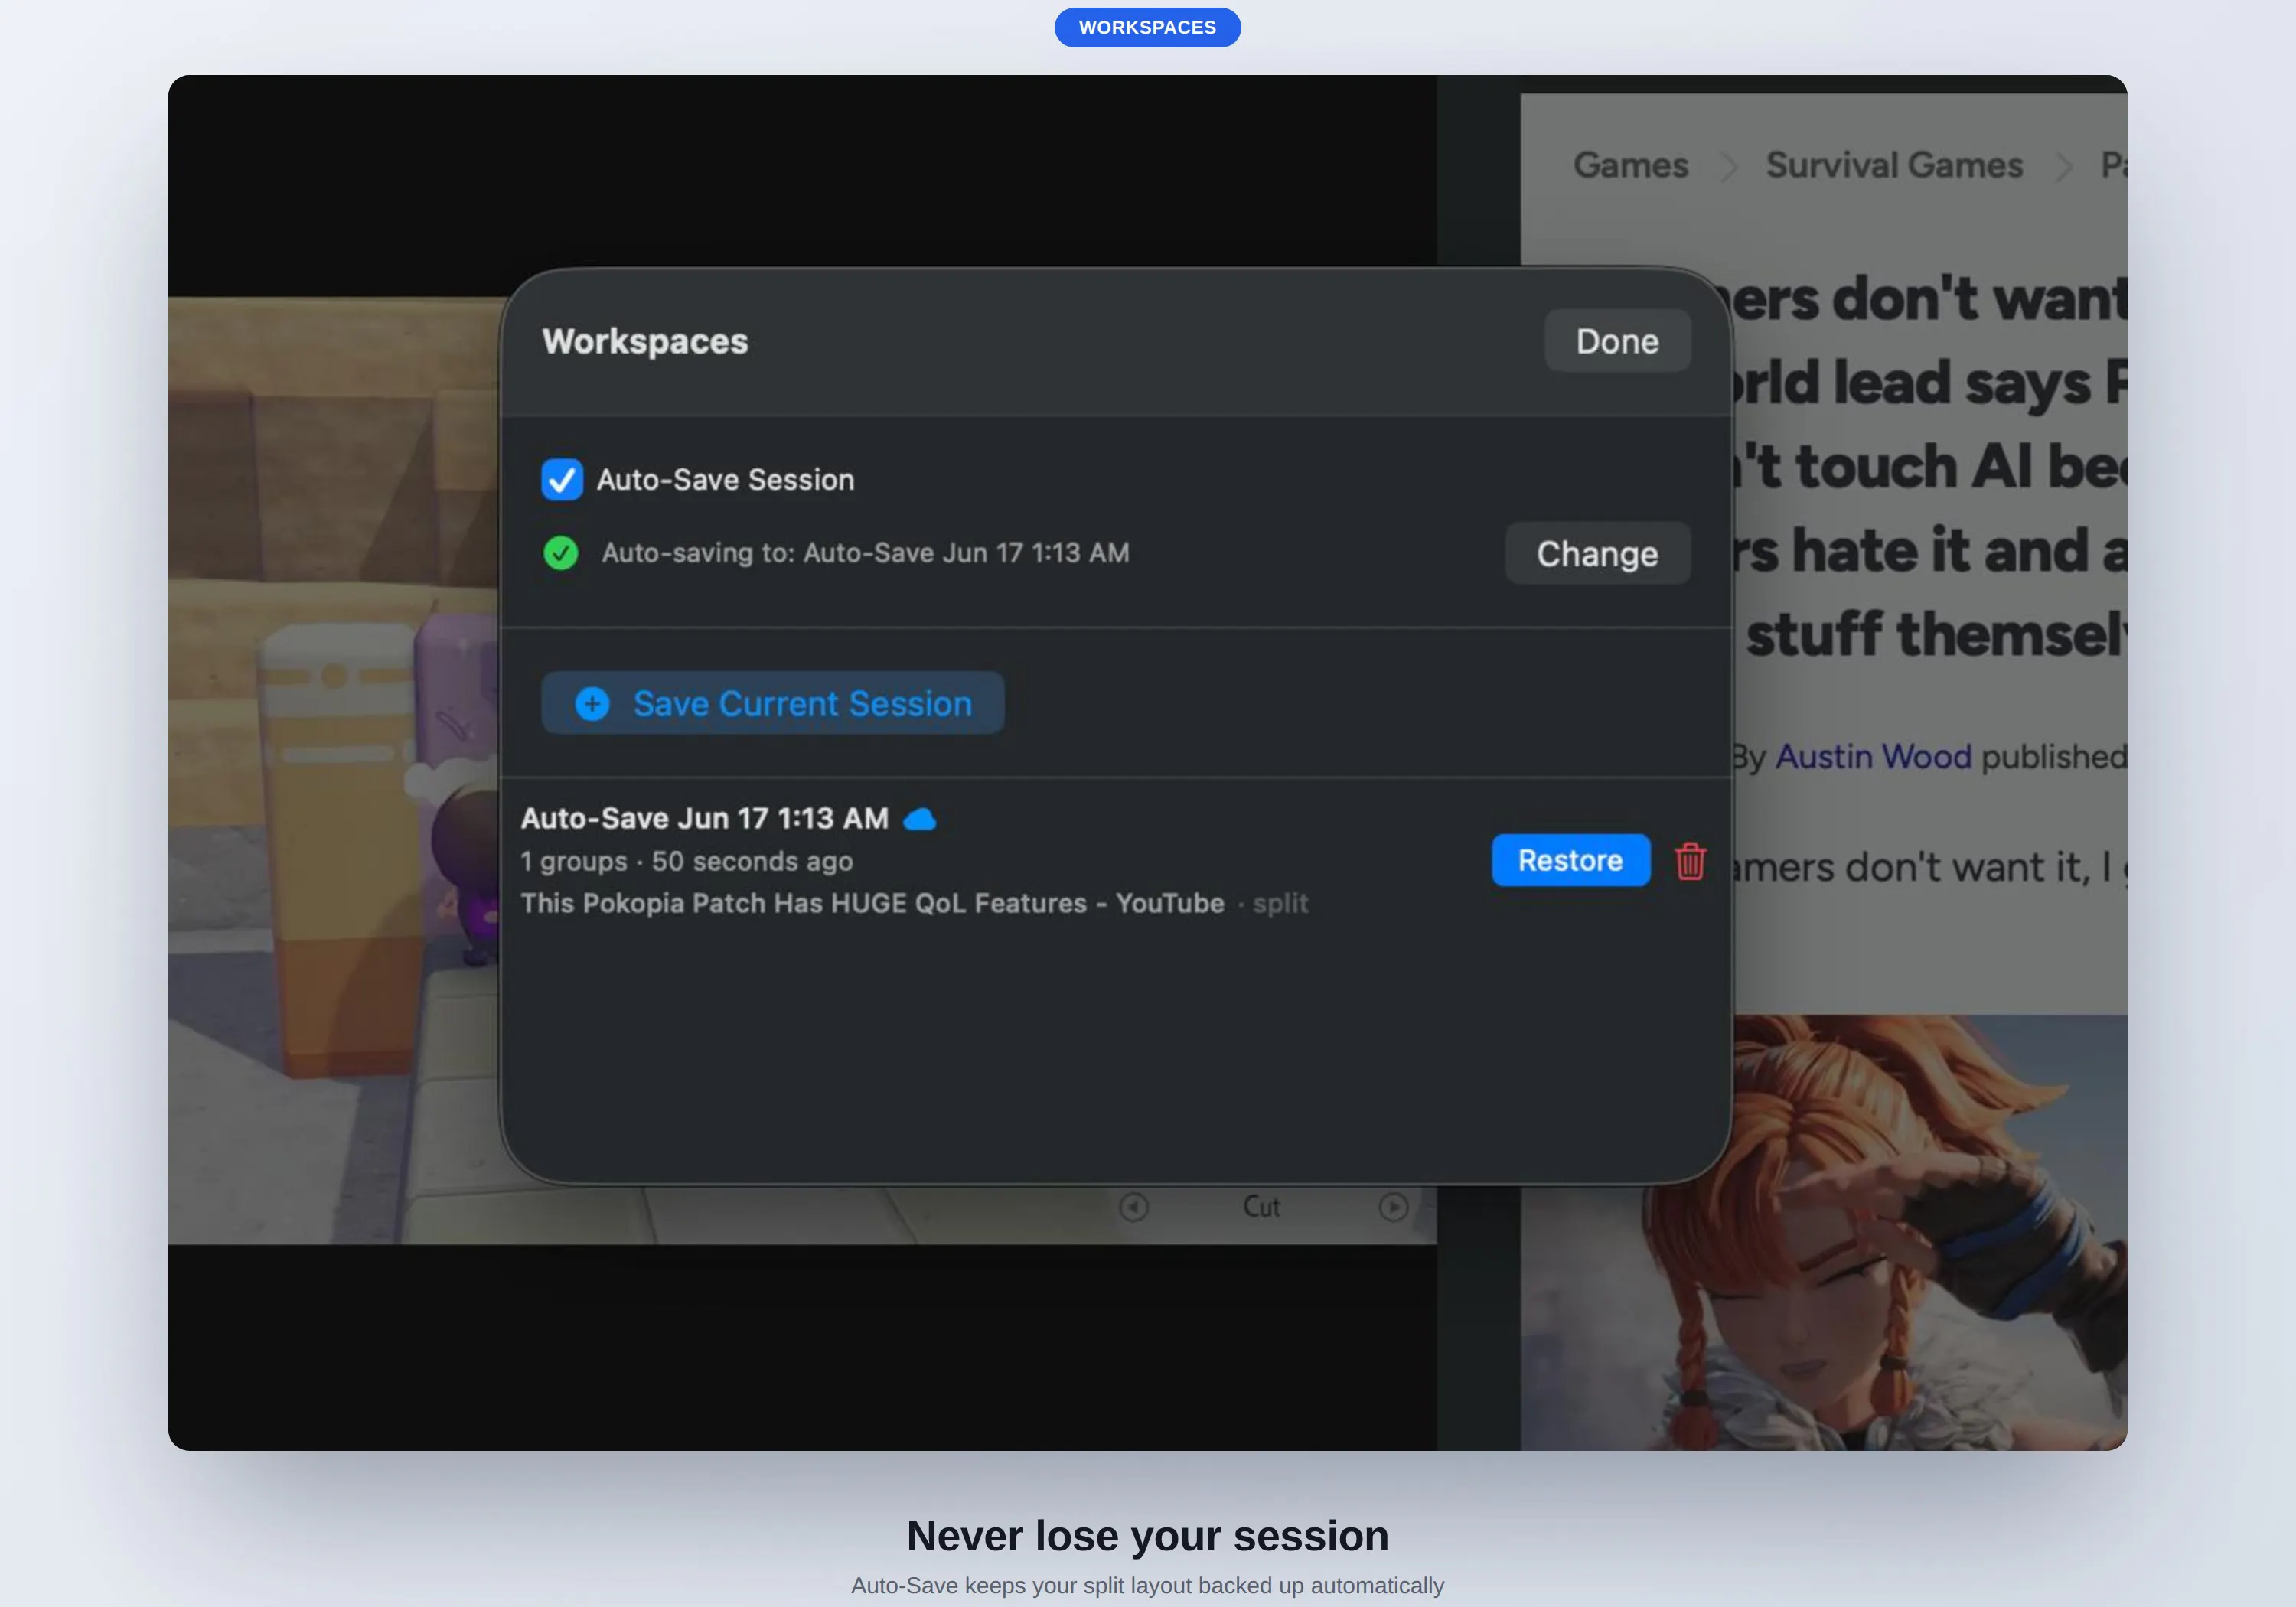
Task: Open Survival Games breadcrumb link
Action: click(x=1894, y=165)
